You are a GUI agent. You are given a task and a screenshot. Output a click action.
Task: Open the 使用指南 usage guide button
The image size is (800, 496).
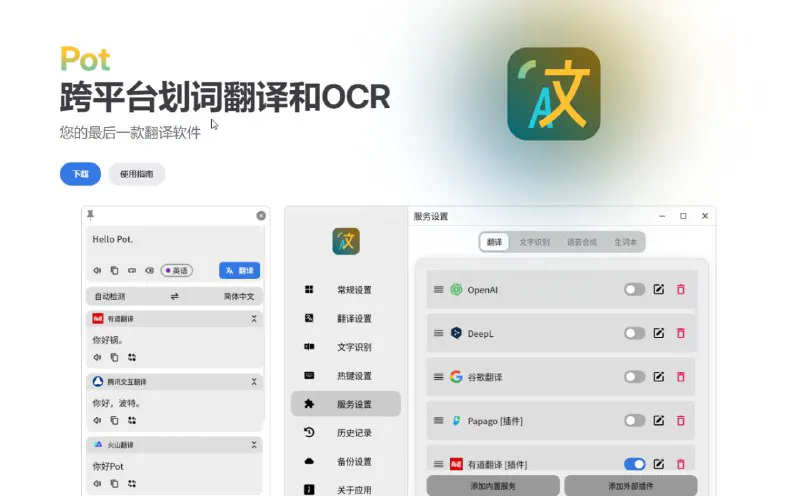pyautogui.click(x=136, y=174)
